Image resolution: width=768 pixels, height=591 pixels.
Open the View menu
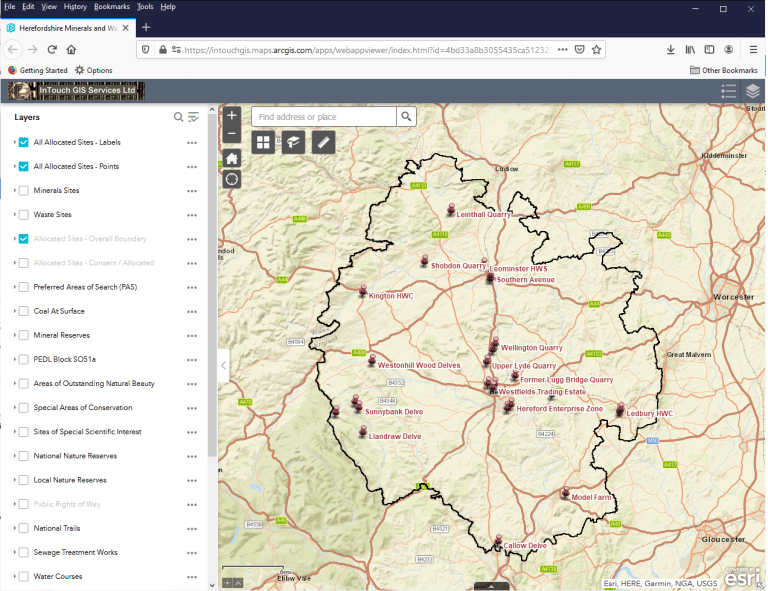pos(49,7)
